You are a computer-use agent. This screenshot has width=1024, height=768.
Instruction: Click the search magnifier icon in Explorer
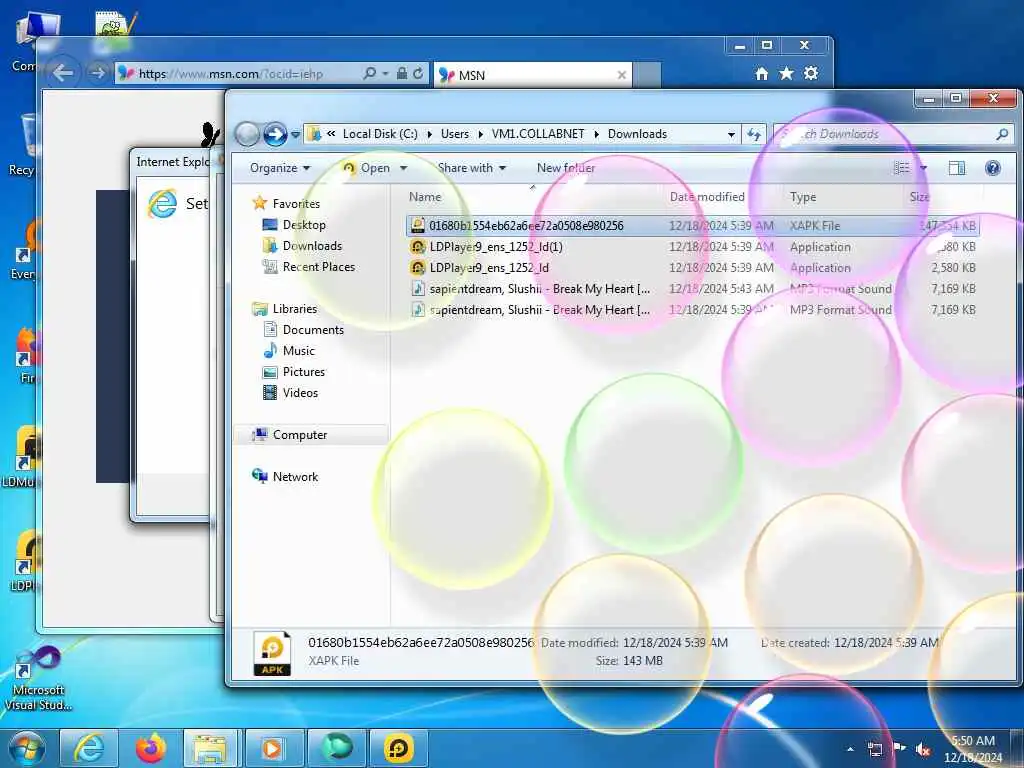1002,134
